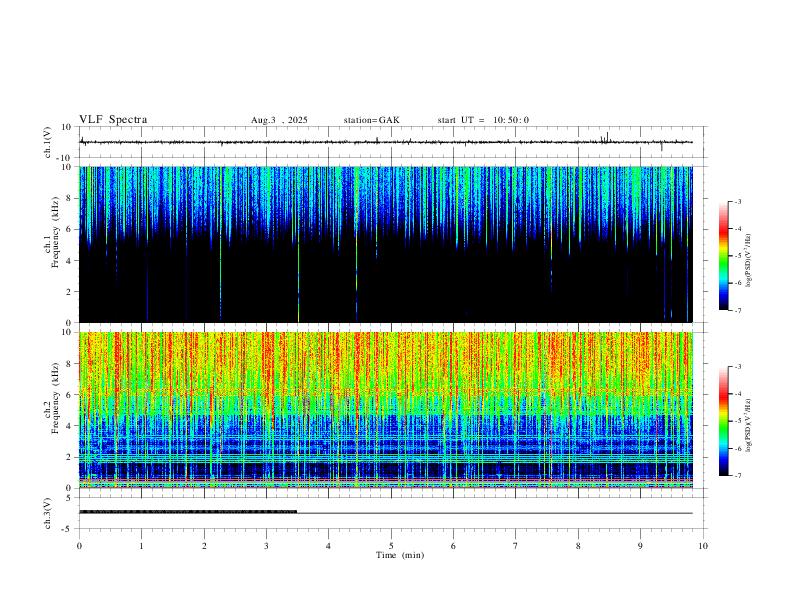Select the date text "Aug.3 , 2025"
792x612 pixels.
(x=279, y=120)
